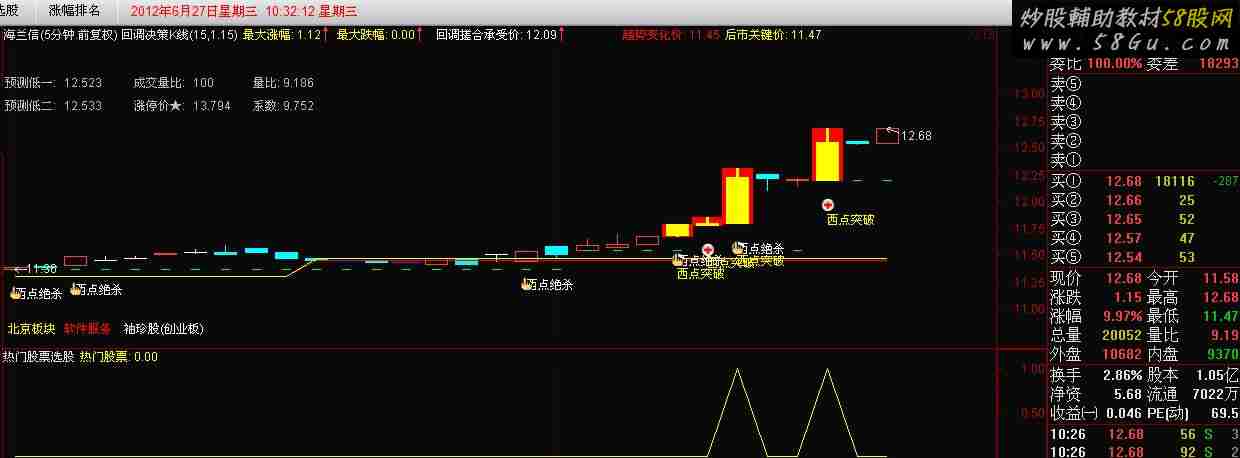Open the 软件服务 sector link
The image size is (1240, 458).
tap(87, 328)
